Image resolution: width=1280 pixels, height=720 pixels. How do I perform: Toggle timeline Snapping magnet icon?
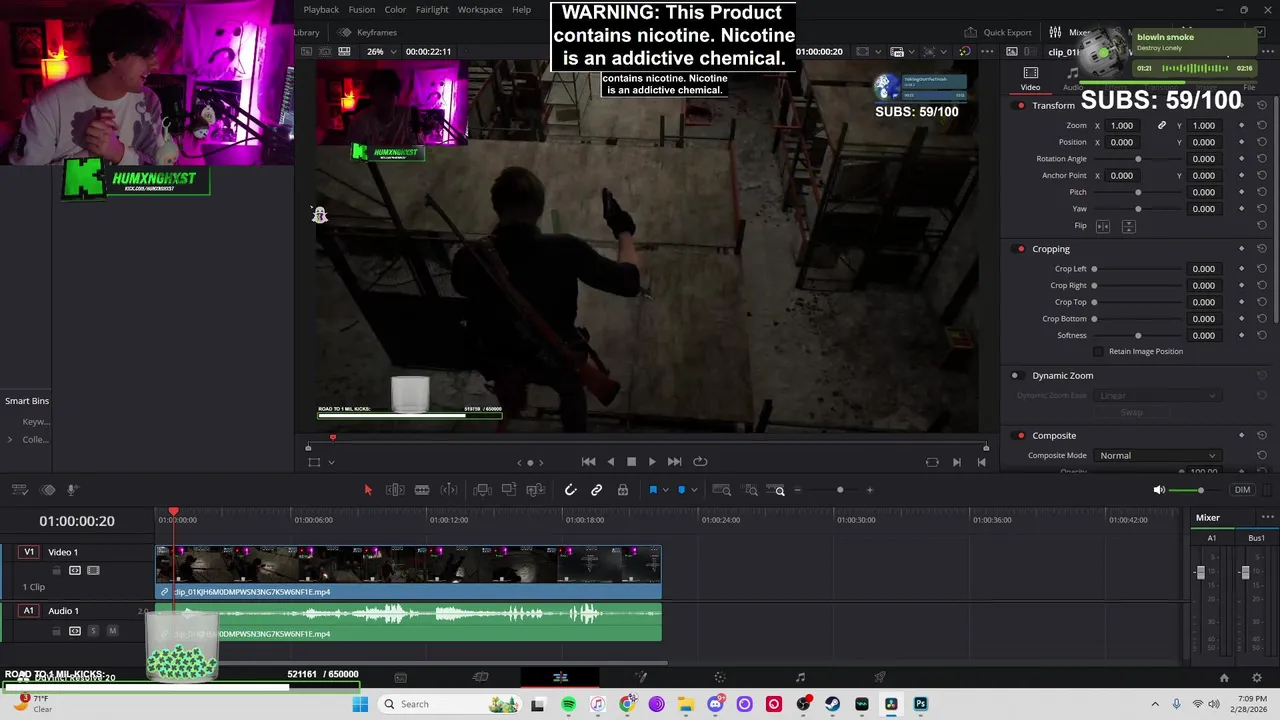click(x=570, y=490)
